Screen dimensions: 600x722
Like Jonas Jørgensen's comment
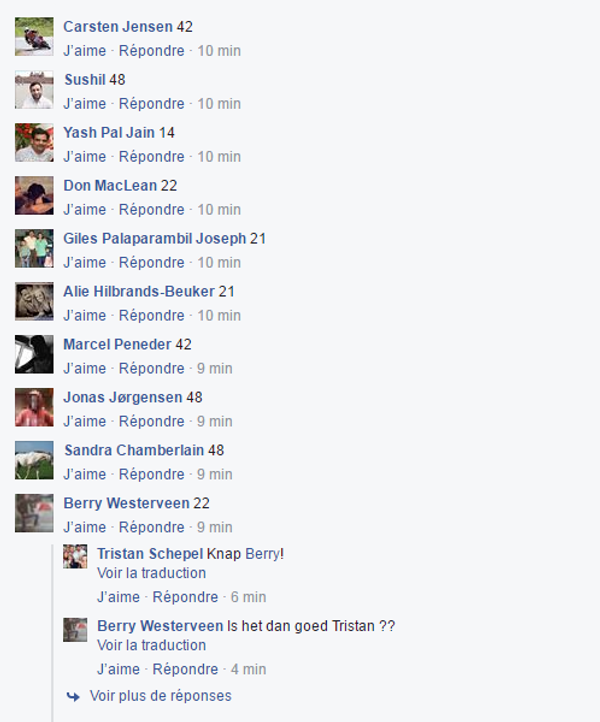tap(85, 421)
